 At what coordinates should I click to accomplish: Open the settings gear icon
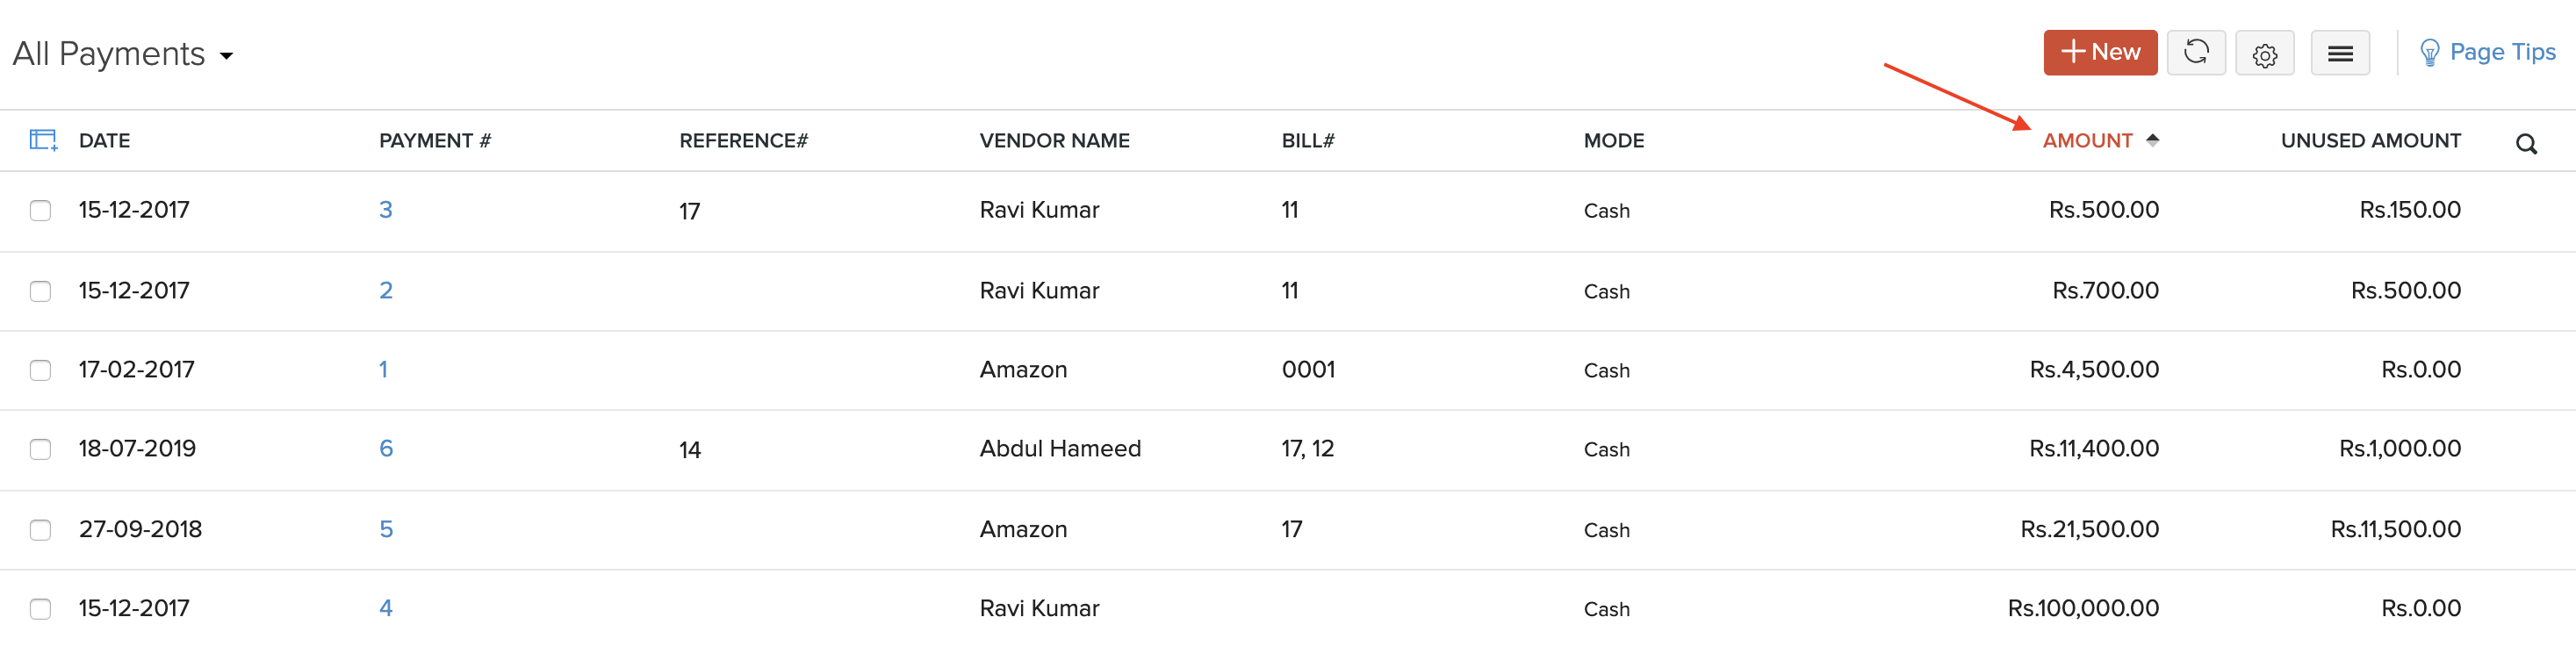pyautogui.click(x=2264, y=54)
